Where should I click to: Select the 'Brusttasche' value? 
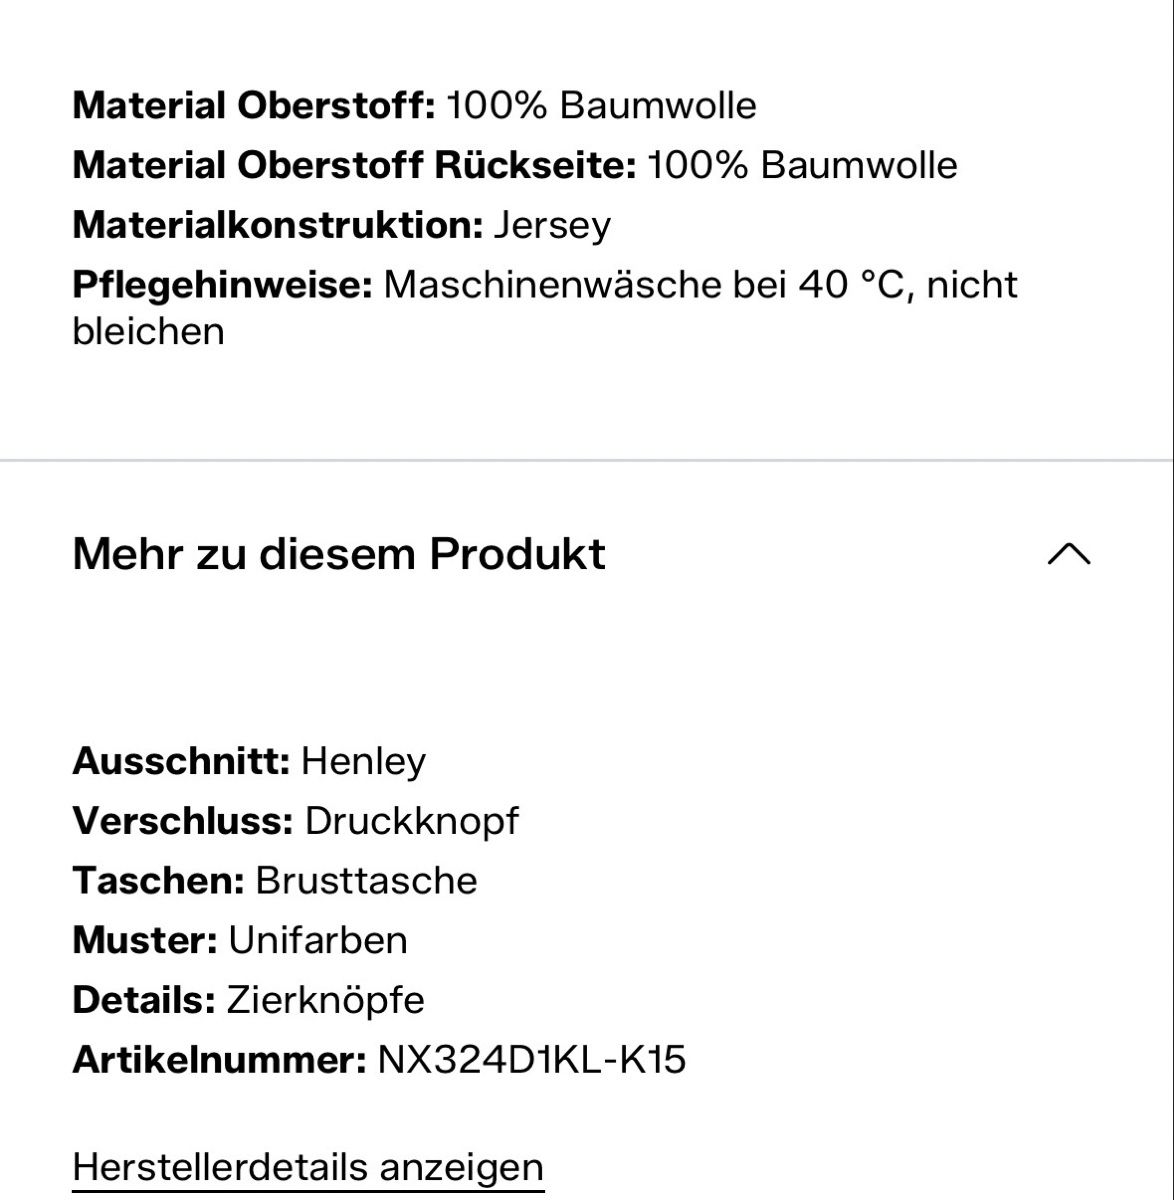pos(366,882)
